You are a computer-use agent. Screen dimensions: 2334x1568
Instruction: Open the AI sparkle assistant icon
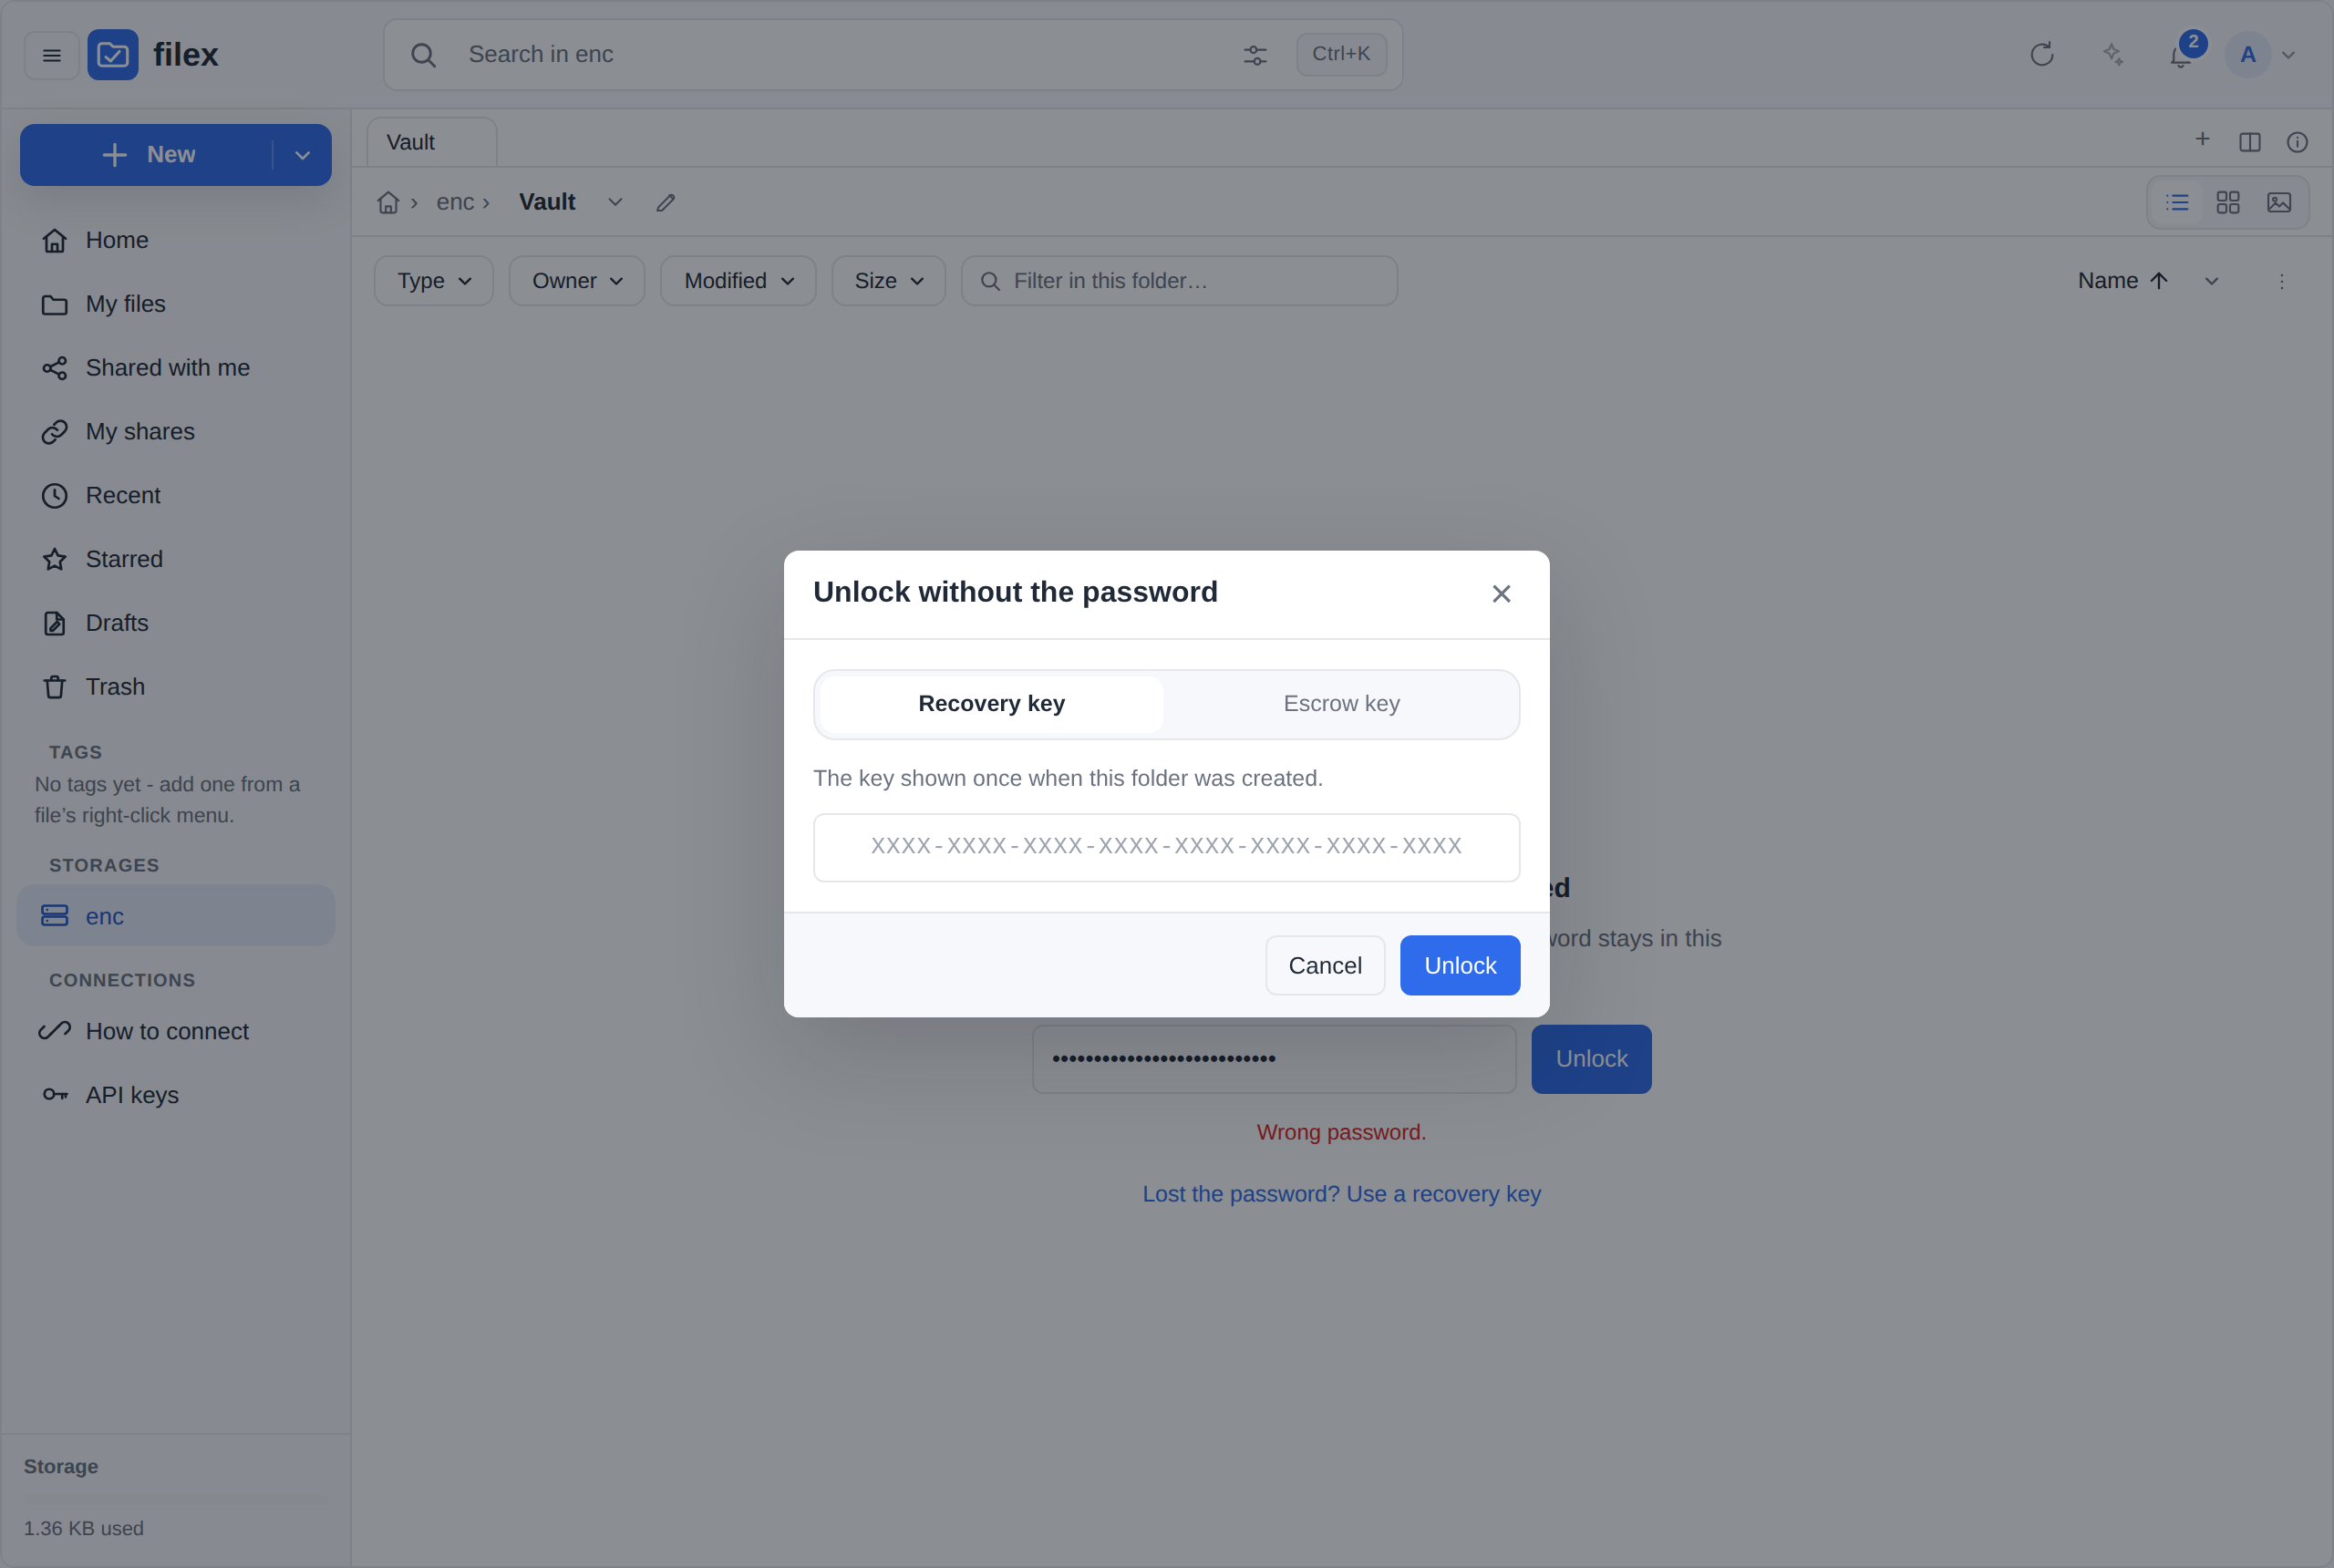(2112, 55)
